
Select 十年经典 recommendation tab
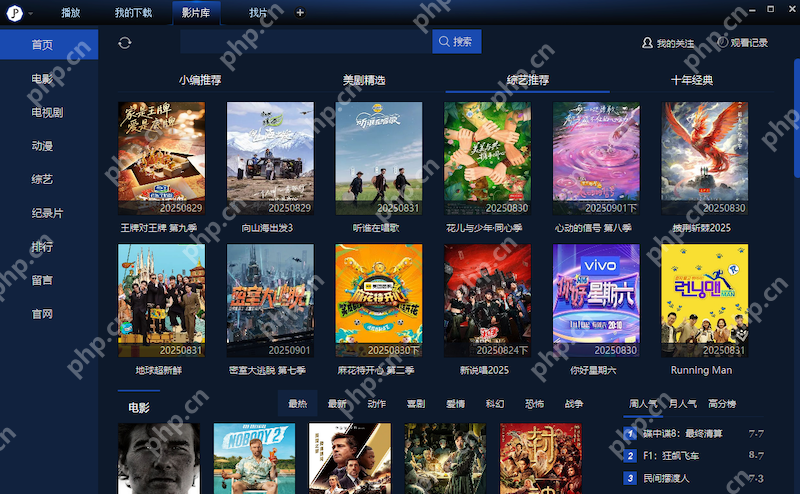pos(692,80)
